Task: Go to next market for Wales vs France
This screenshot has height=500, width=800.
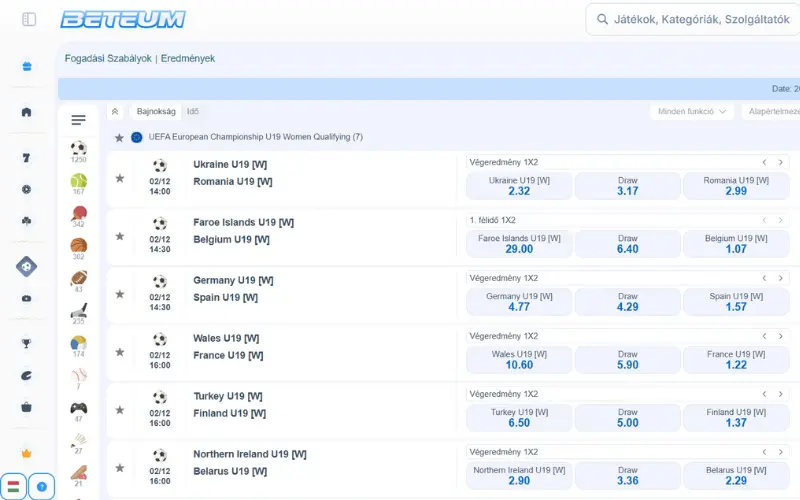Action: click(x=780, y=336)
